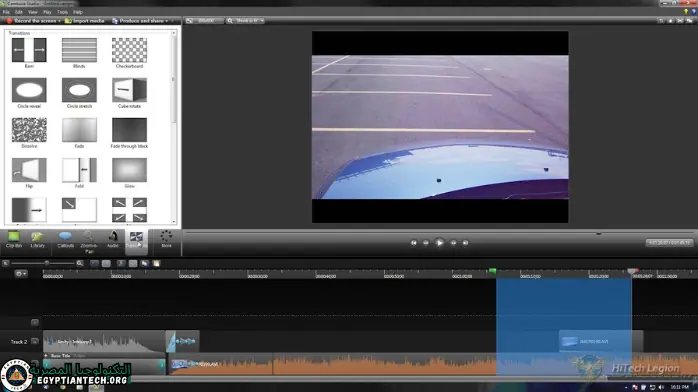Click the second timeline edit toolbar button

point(106,263)
